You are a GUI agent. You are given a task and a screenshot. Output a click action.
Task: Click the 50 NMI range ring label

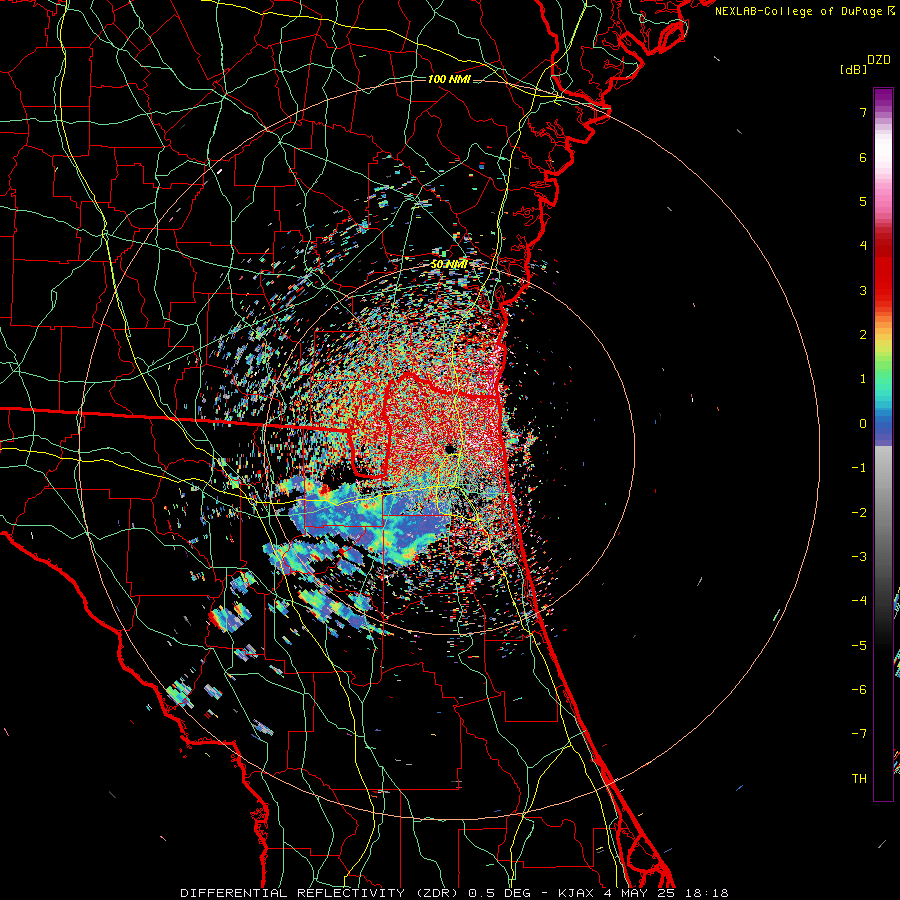[x=448, y=264]
